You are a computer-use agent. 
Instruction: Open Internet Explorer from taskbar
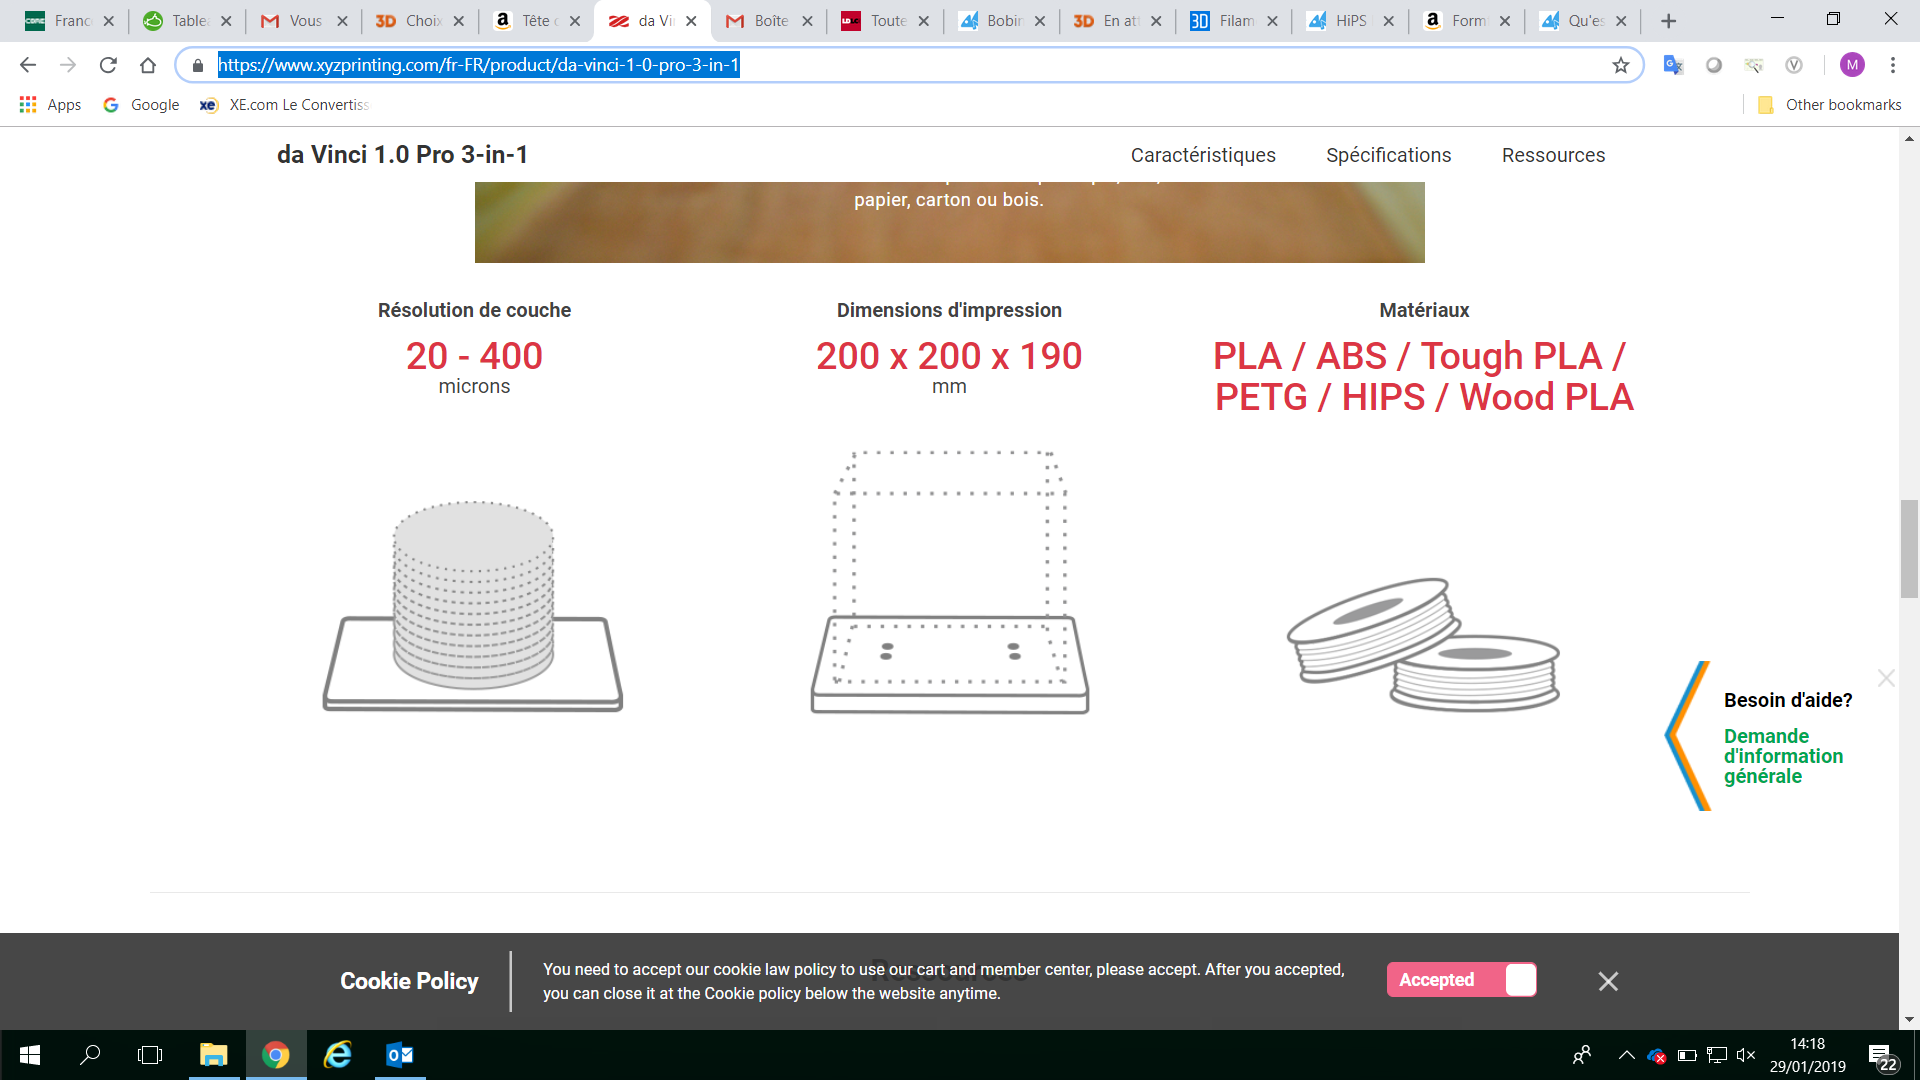tap(338, 1055)
